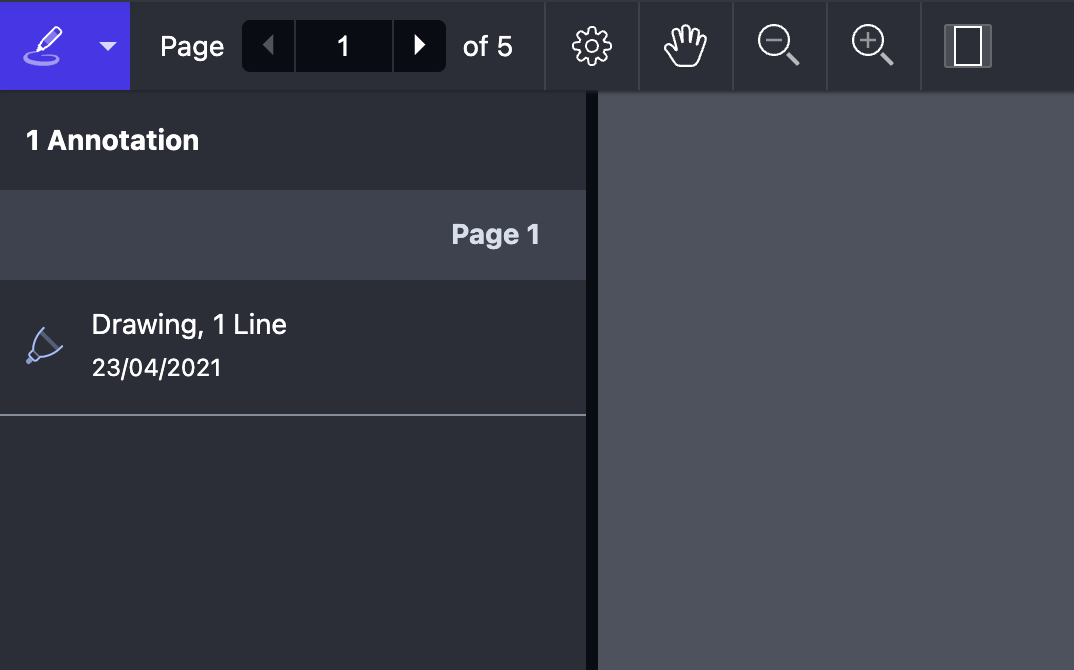Focus the page number input field
The image size is (1074, 670).
click(344, 46)
